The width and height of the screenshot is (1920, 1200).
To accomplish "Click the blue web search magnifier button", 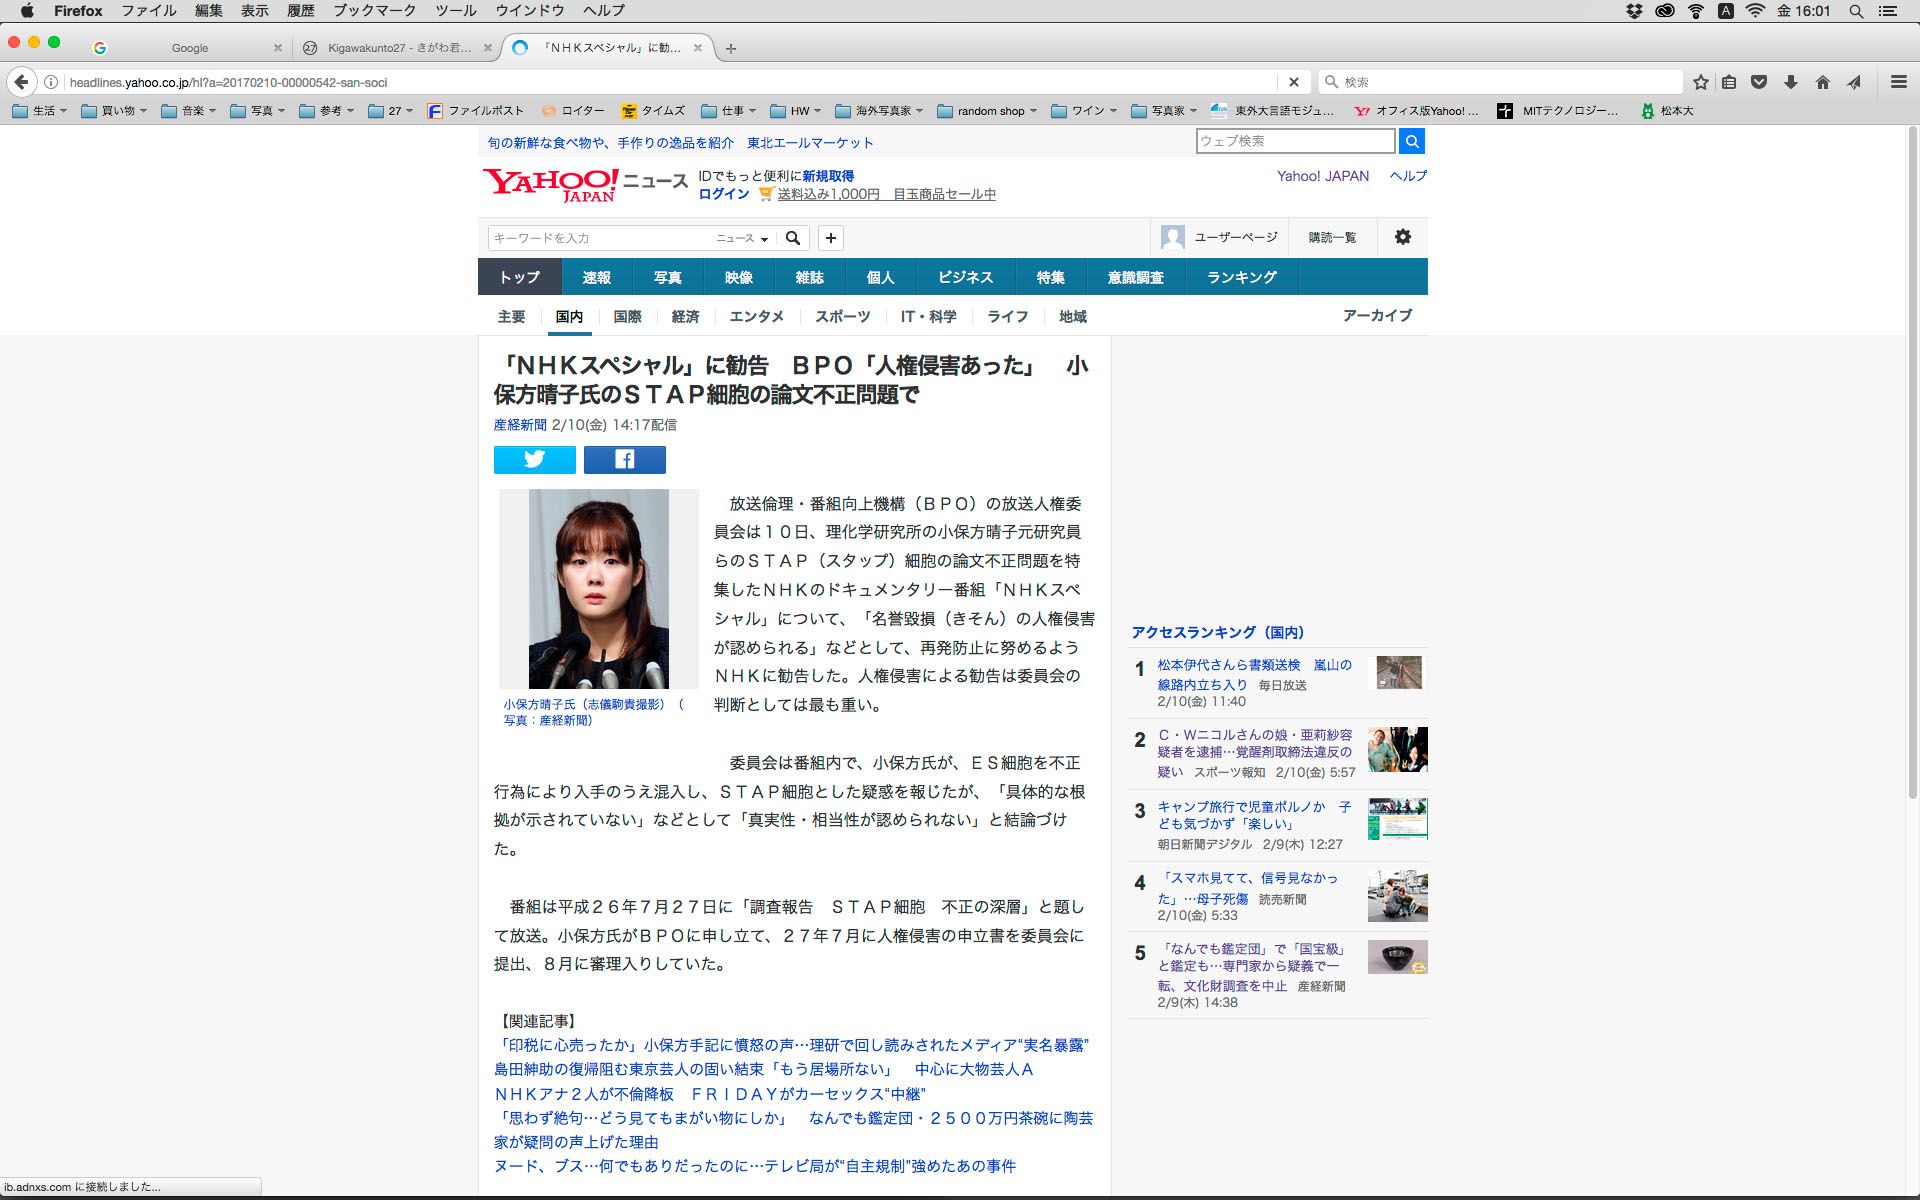I will click(1411, 141).
